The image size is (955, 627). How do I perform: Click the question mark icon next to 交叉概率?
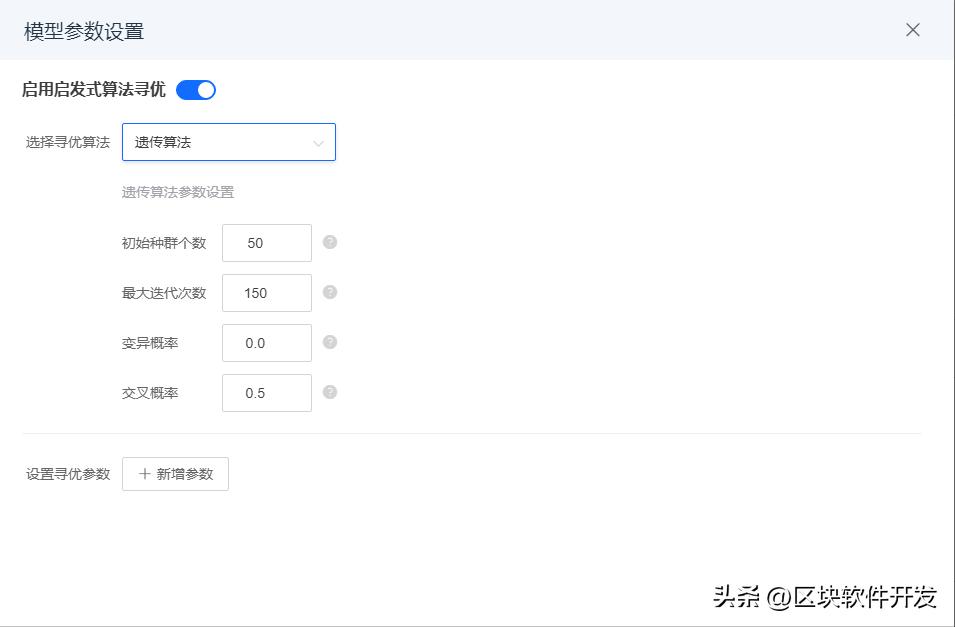click(330, 392)
